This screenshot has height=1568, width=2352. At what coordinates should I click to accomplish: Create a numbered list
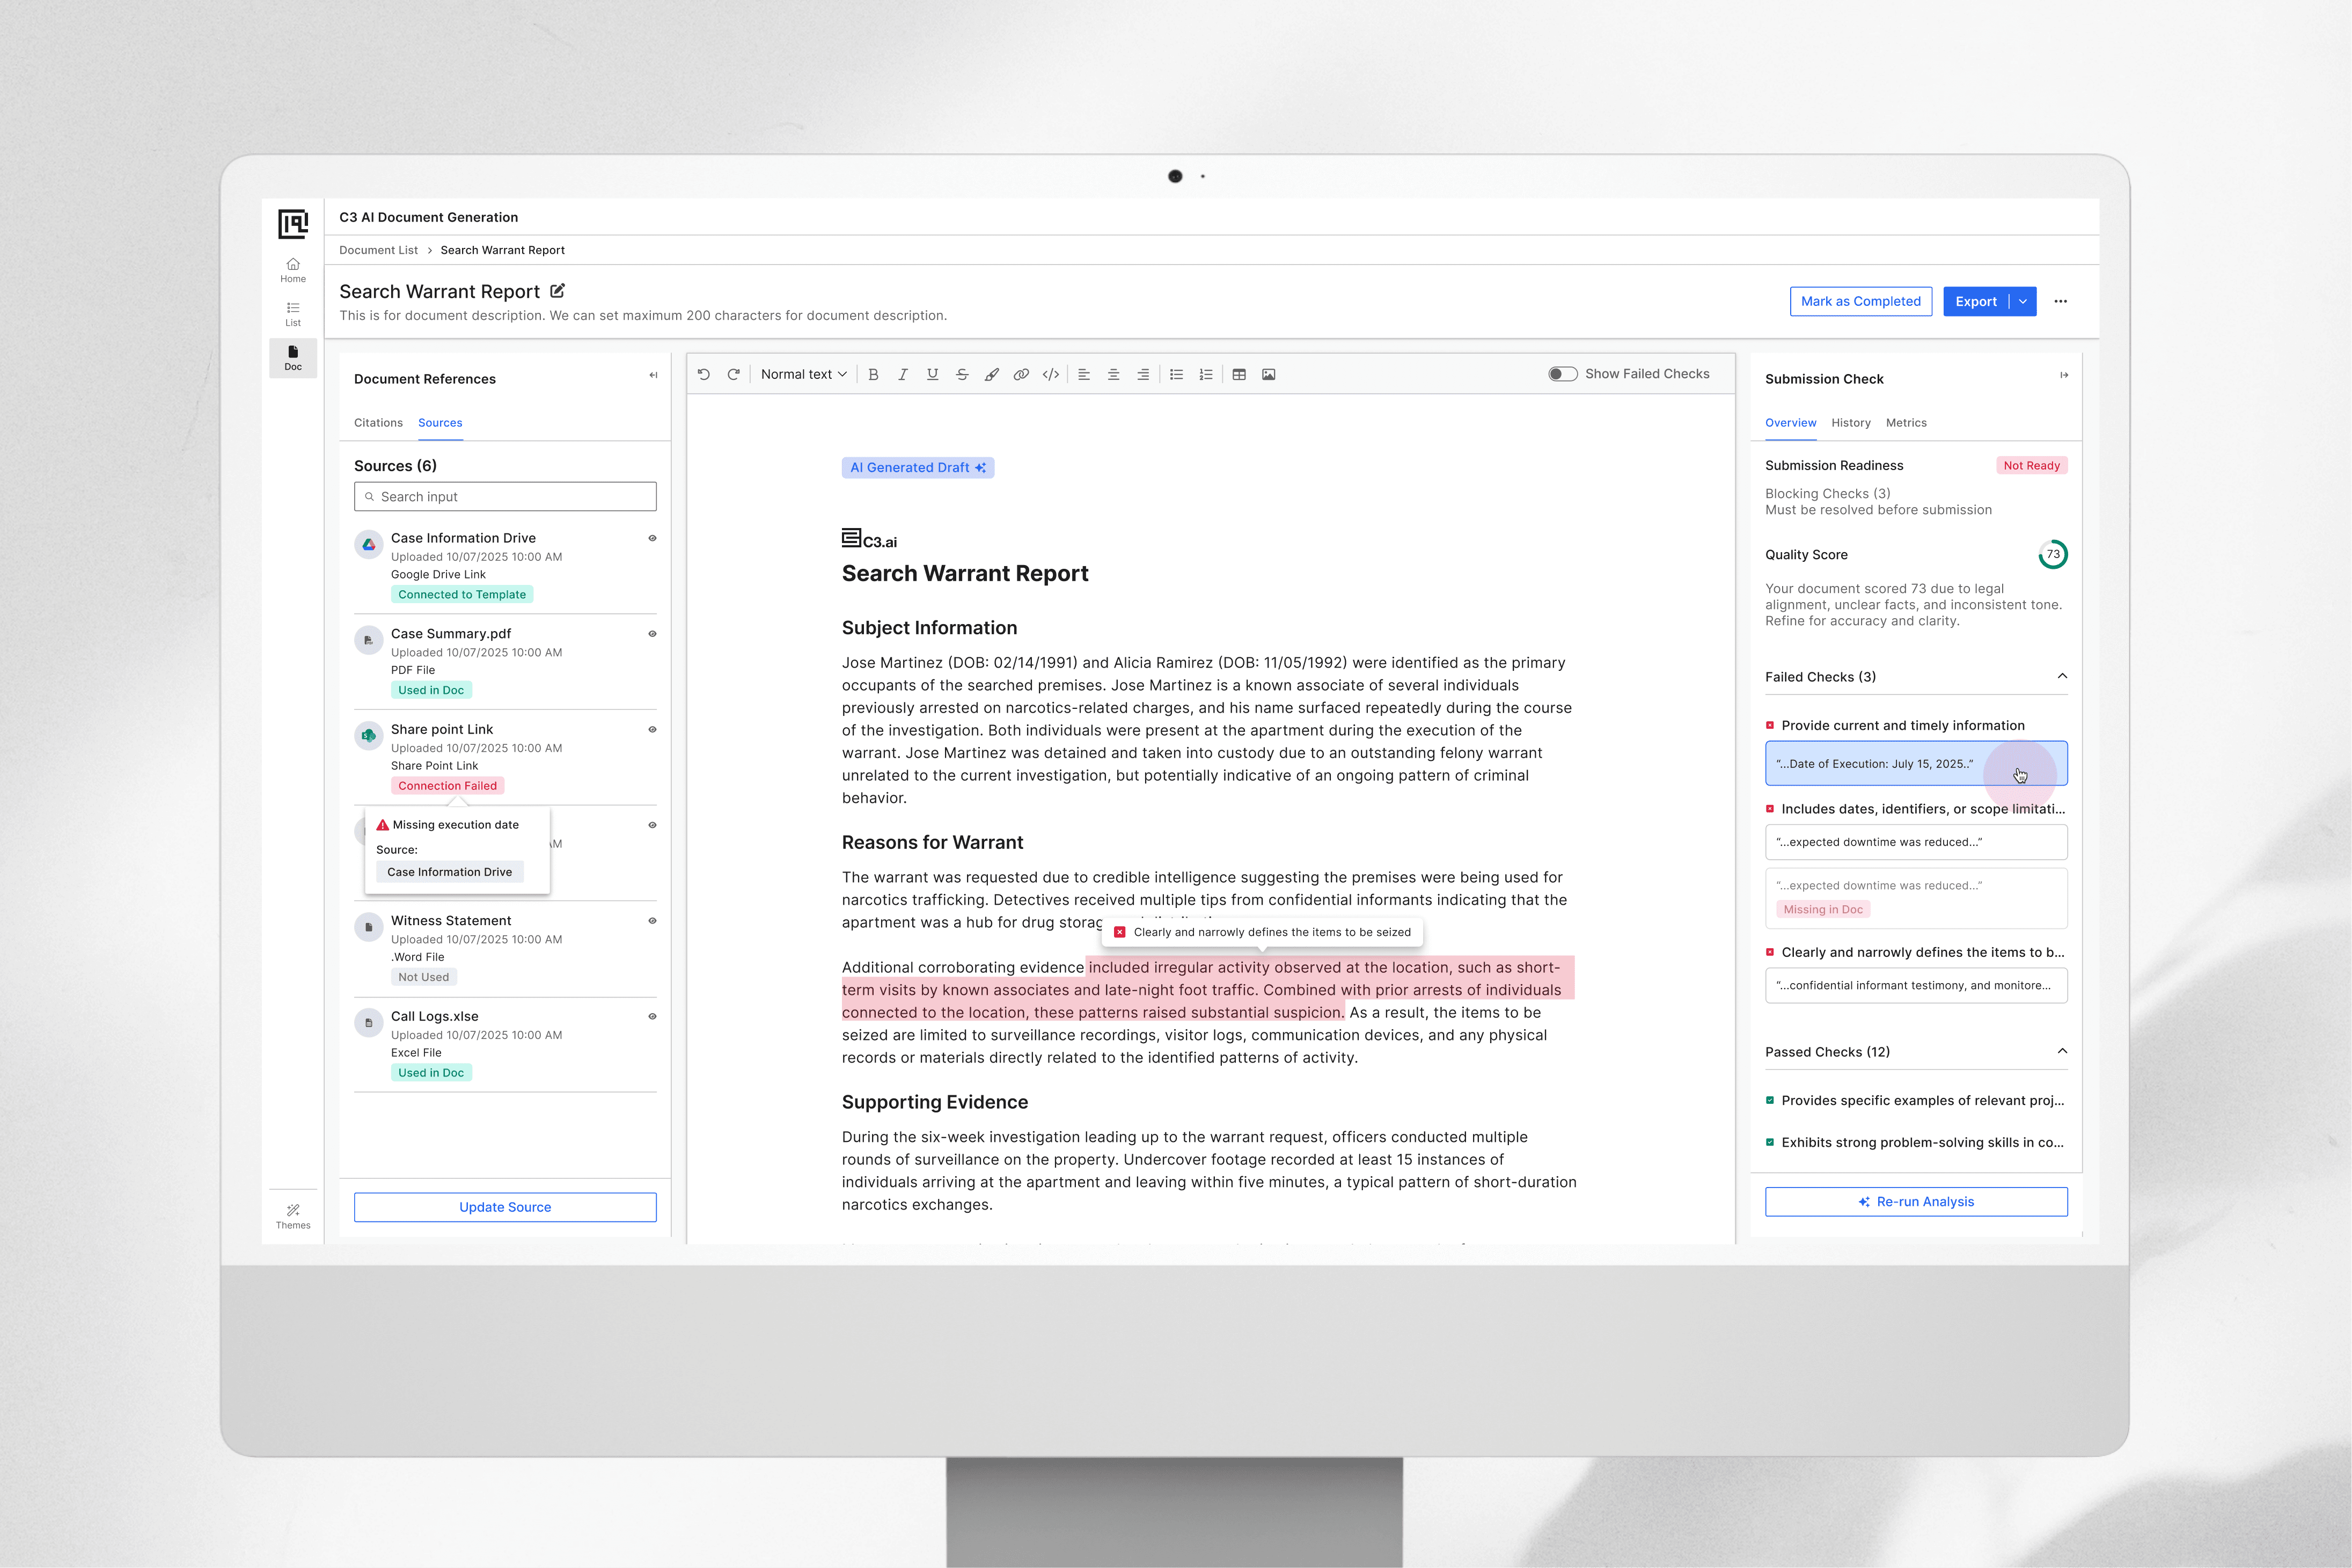tap(1206, 374)
